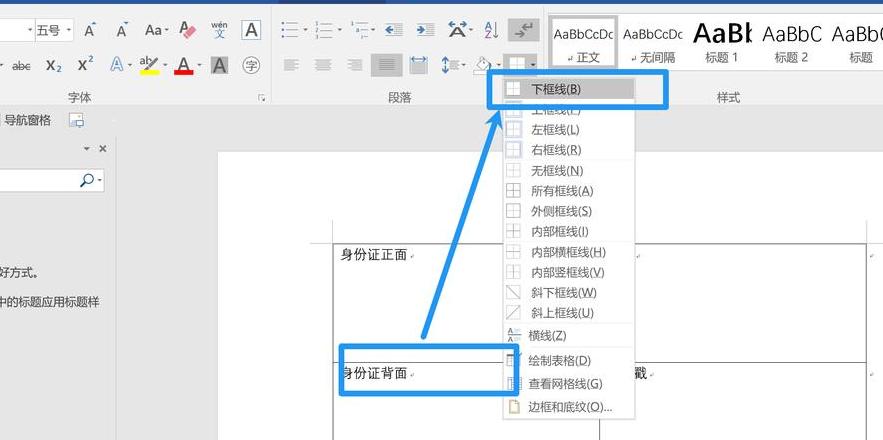The image size is (883, 440).
Task: Clear all formatting with the eraser icon
Action: click(187, 30)
